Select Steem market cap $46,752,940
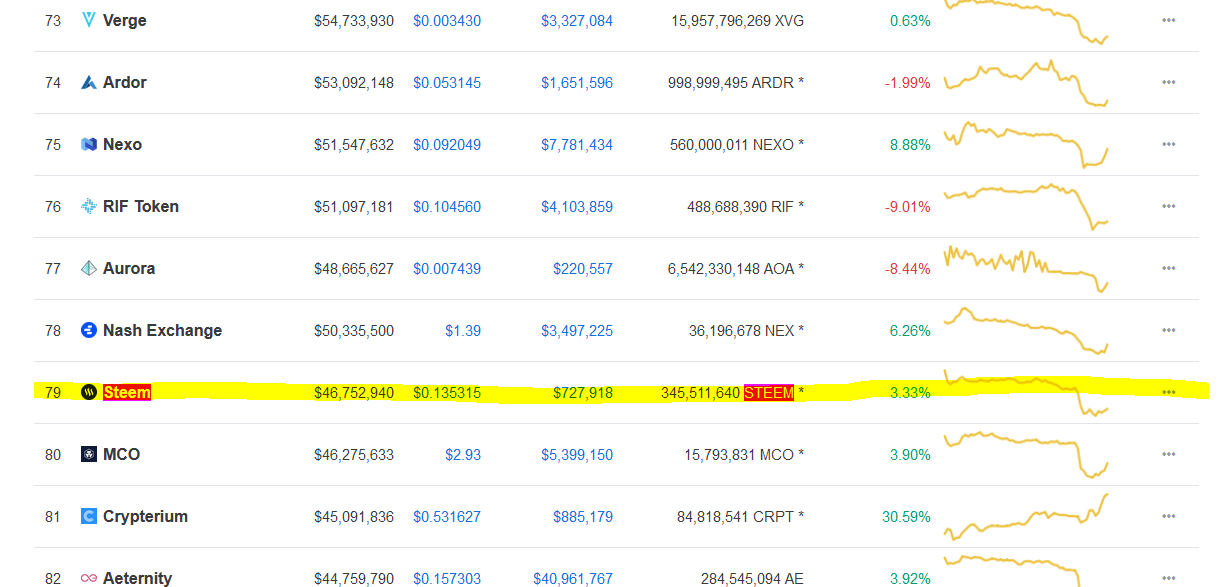 click(354, 392)
